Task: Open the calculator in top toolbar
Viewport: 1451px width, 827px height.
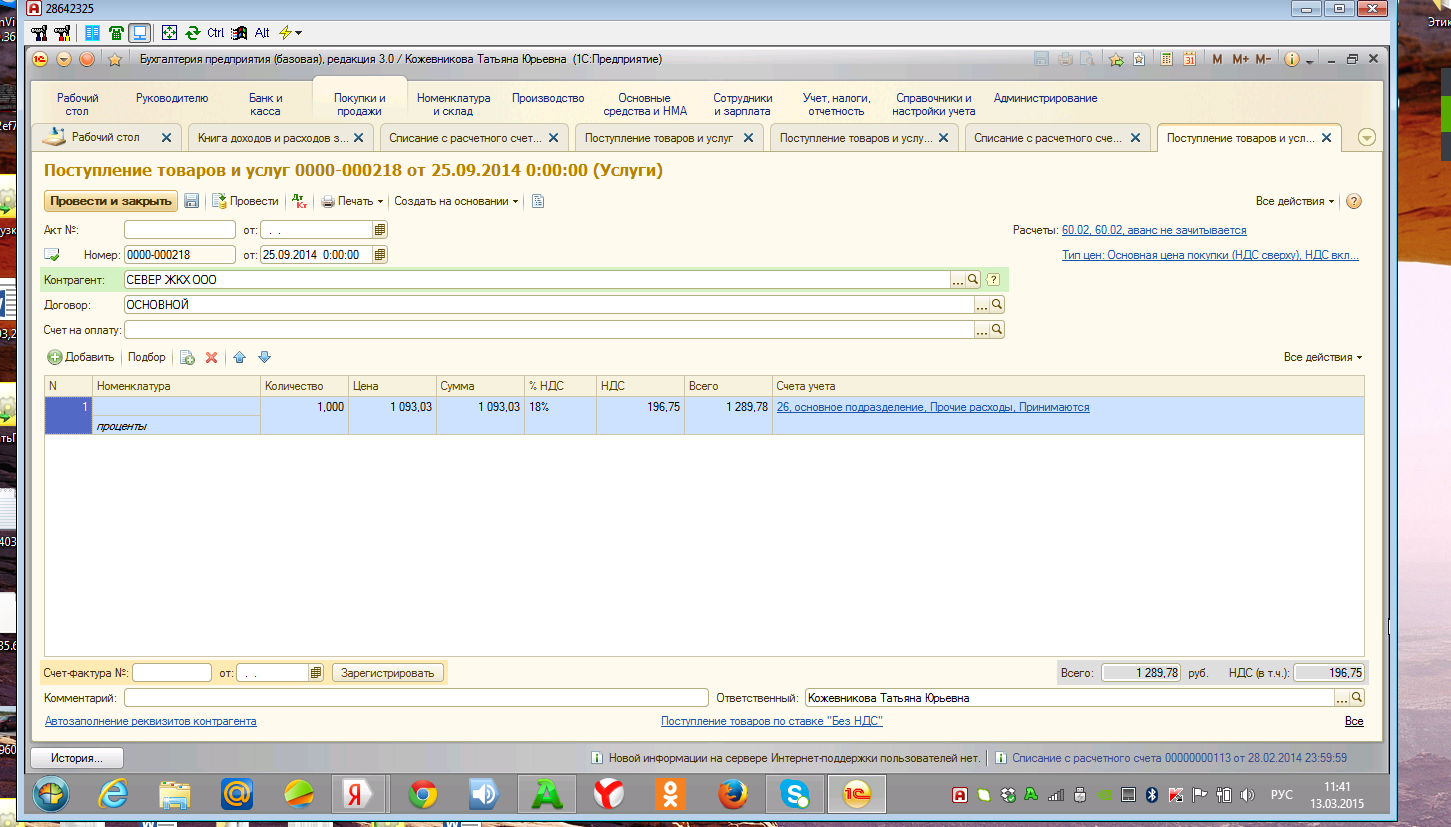Action: (x=1166, y=60)
